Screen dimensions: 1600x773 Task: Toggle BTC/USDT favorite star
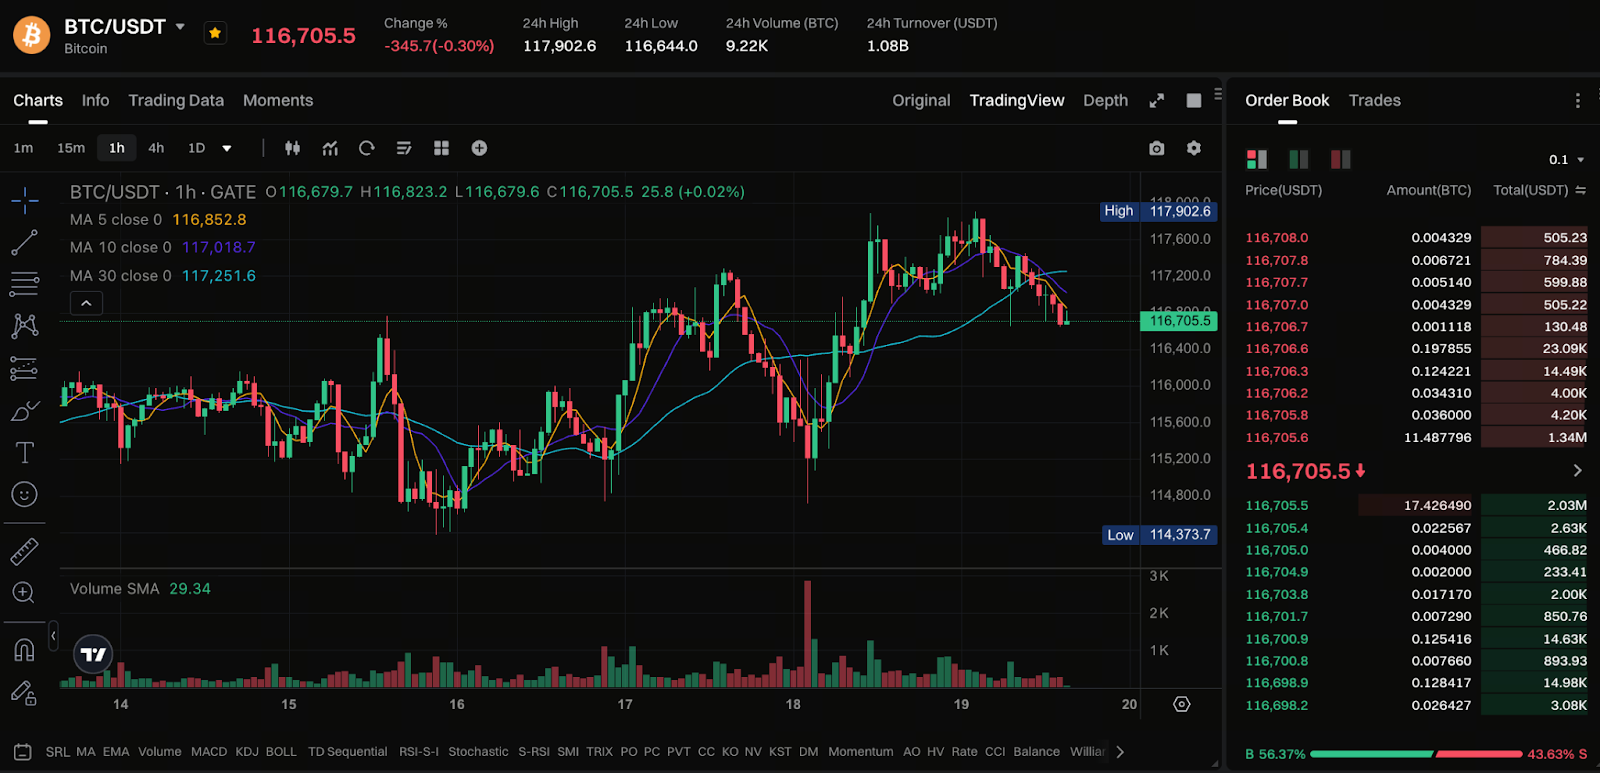click(x=215, y=33)
